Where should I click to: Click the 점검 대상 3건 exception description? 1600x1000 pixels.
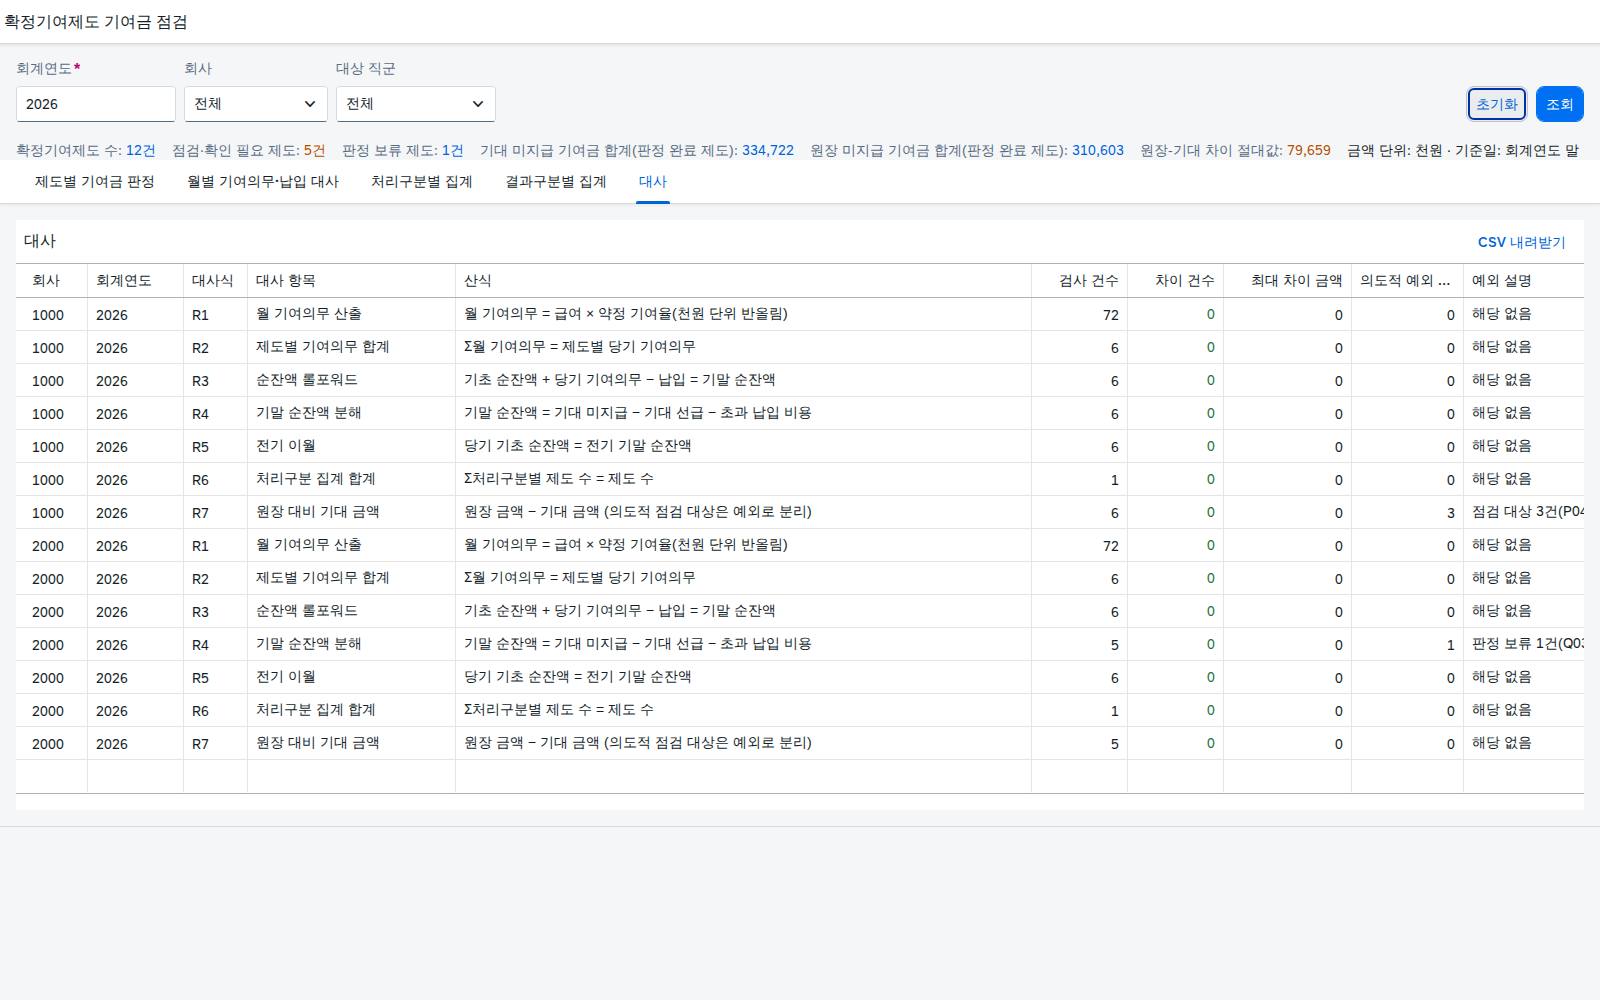(x=1528, y=512)
